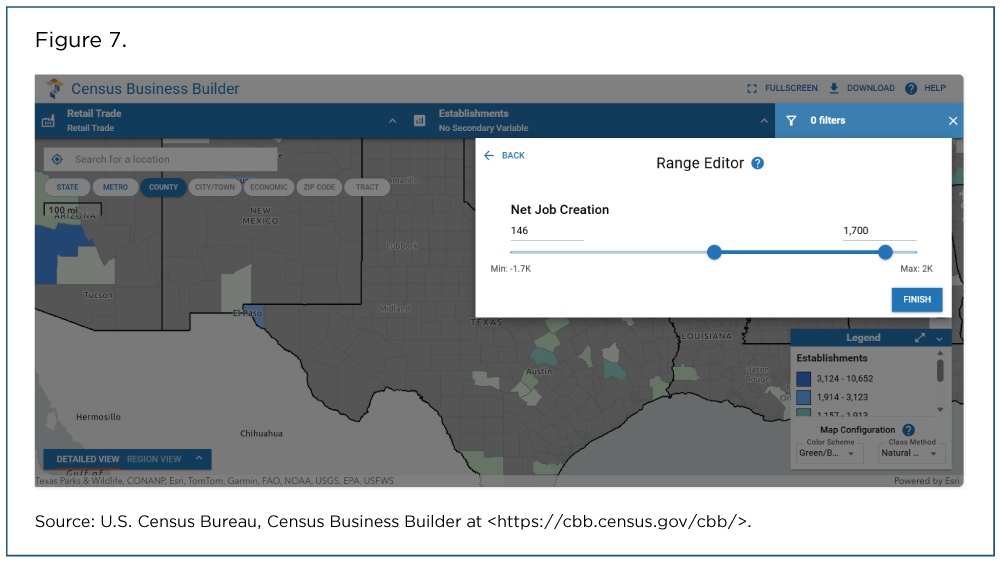Switch to the Region View tab
This screenshot has width=1000, height=563.
click(154, 459)
